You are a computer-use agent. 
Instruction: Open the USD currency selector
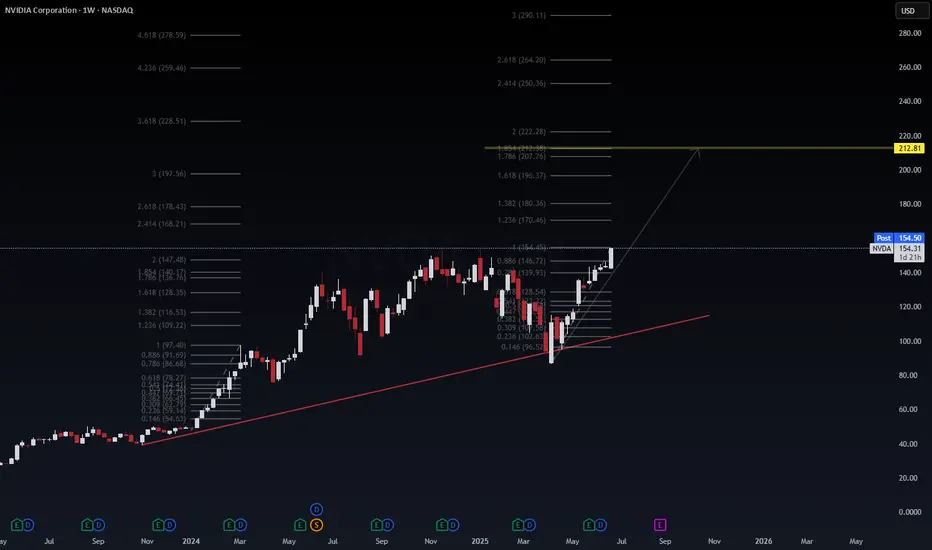point(910,11)
